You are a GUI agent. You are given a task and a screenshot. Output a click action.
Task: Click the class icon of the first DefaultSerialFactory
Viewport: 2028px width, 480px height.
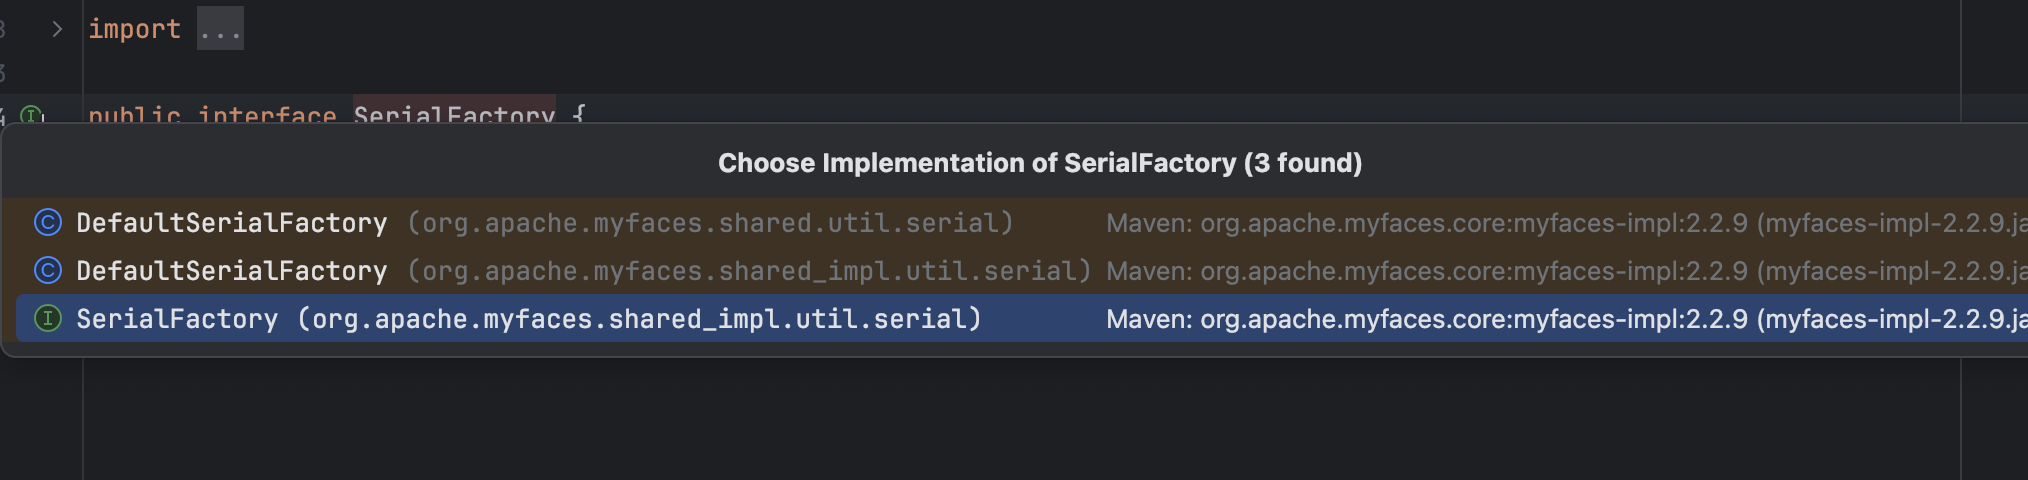pyautogui.click(x=48, y=222)
